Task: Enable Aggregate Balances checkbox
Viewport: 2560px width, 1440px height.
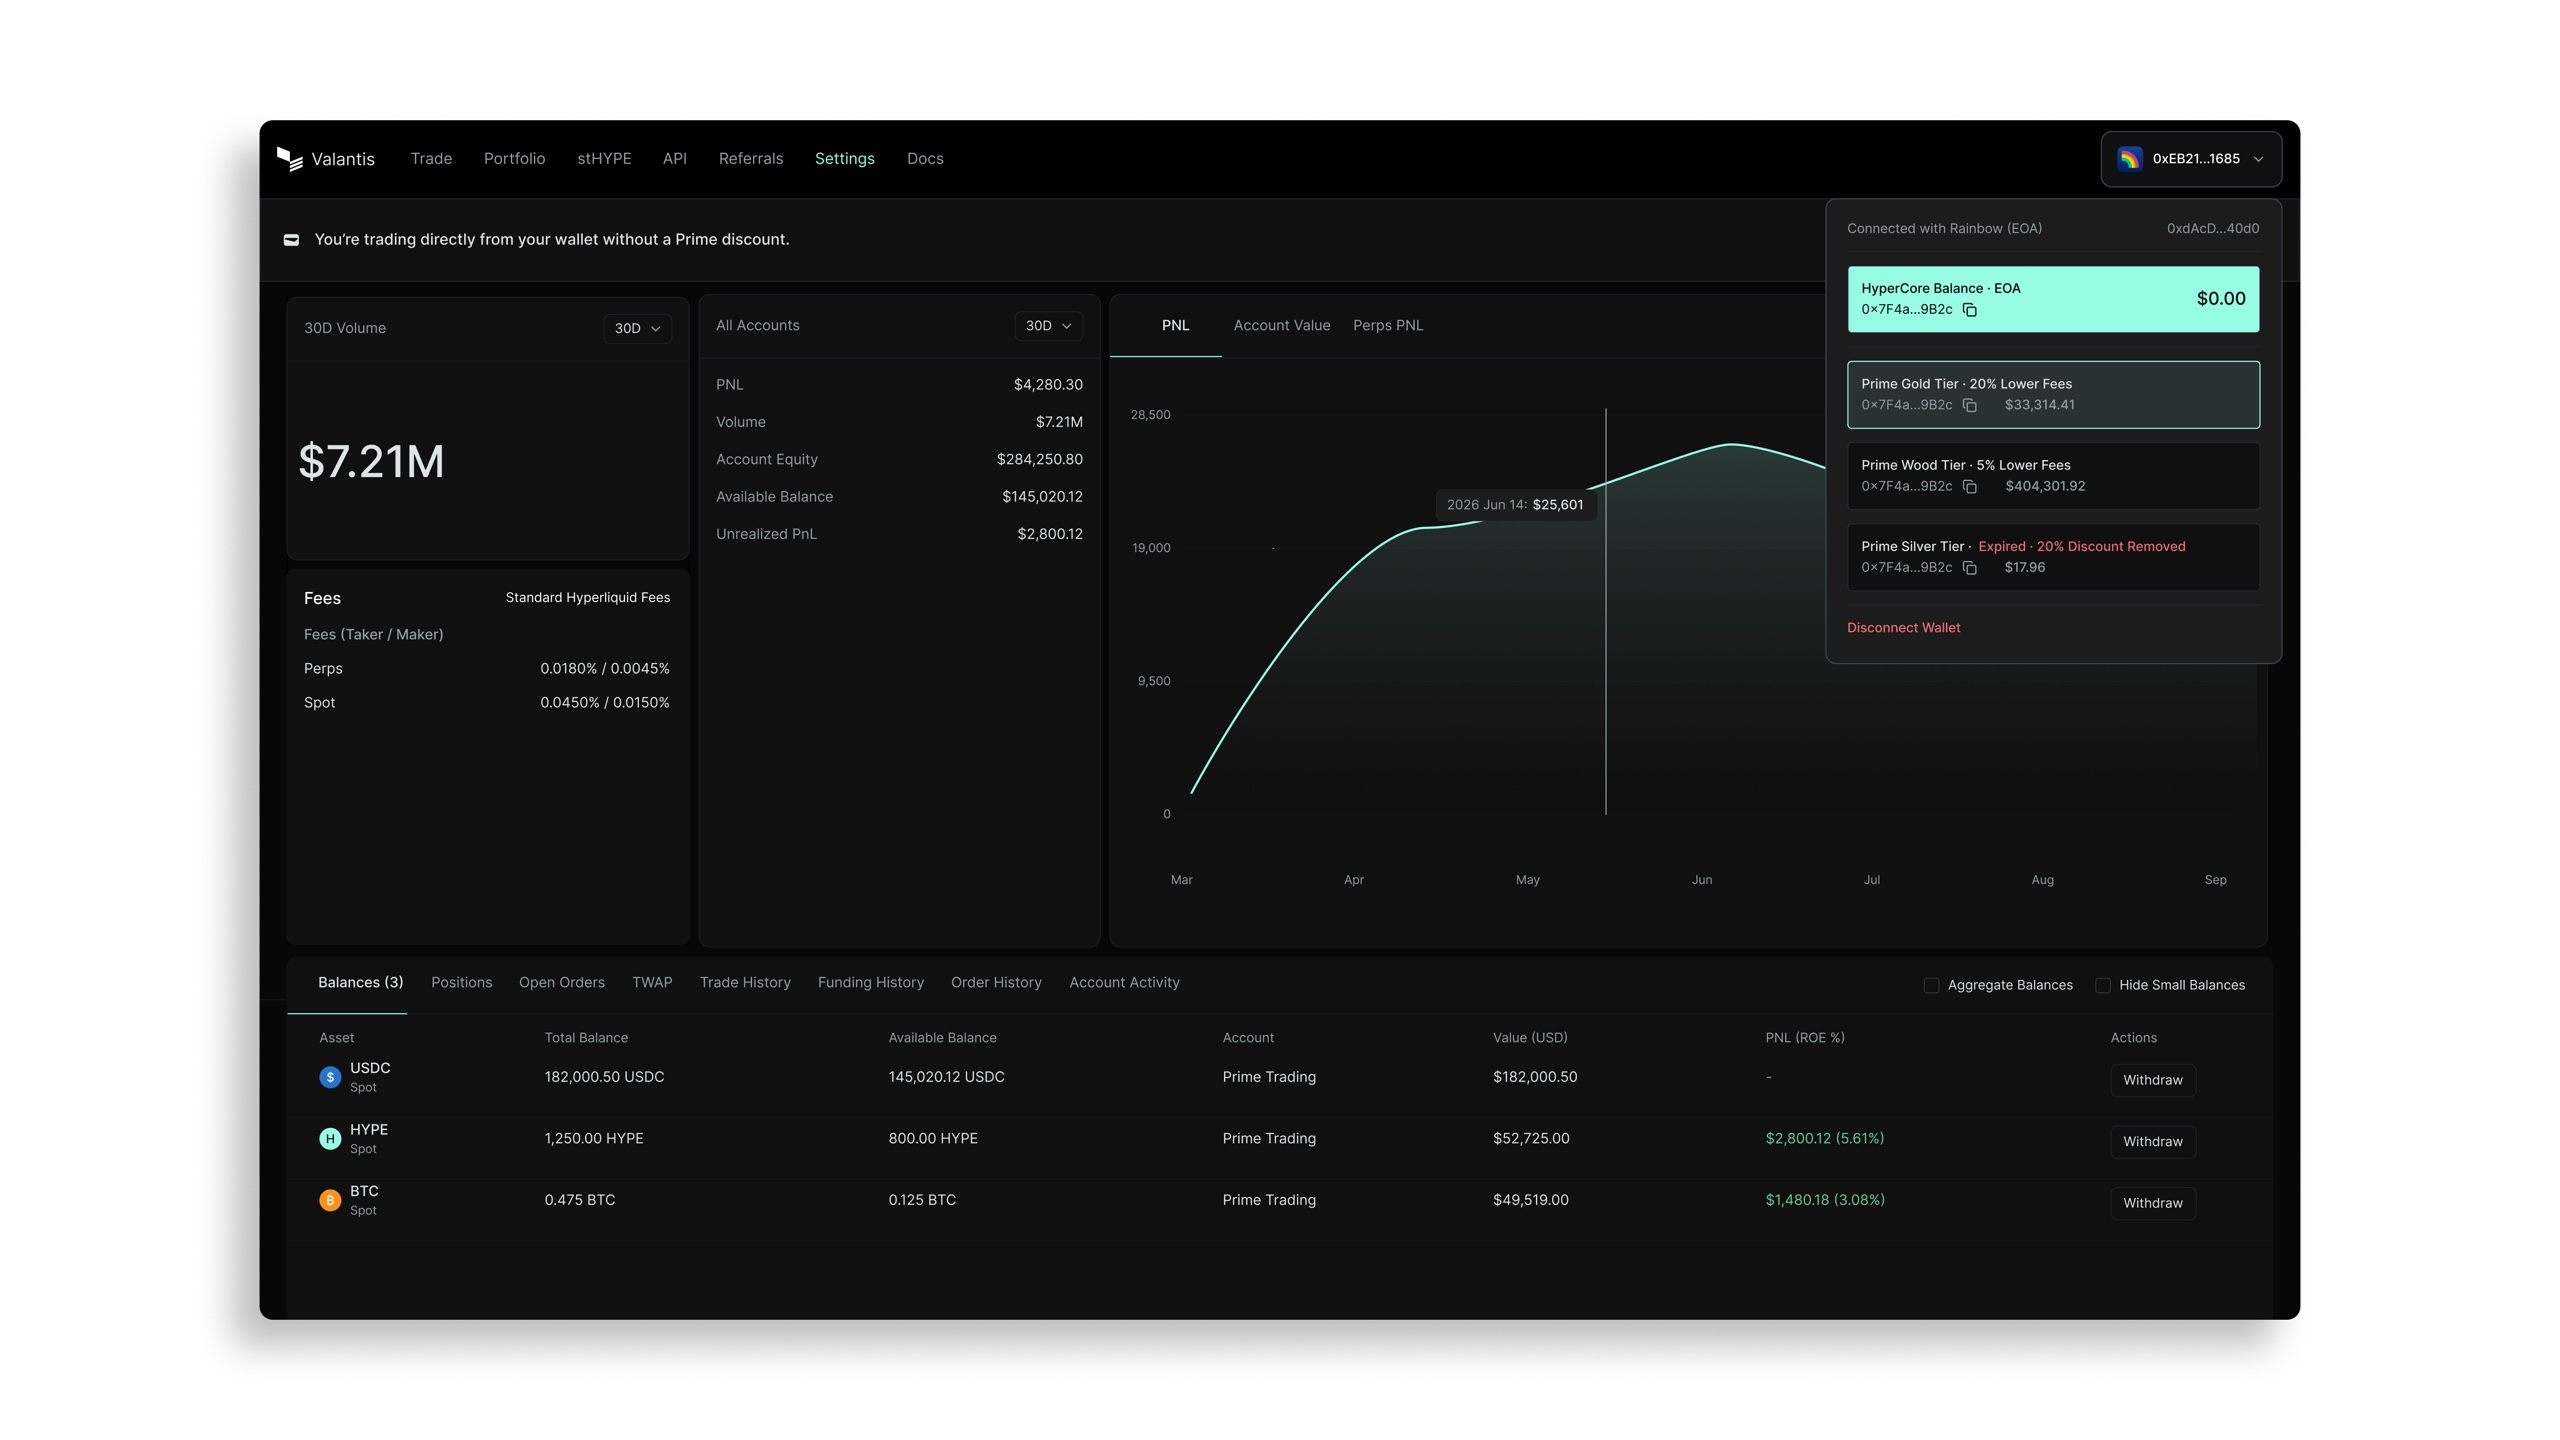Action: pos(1931,985)
